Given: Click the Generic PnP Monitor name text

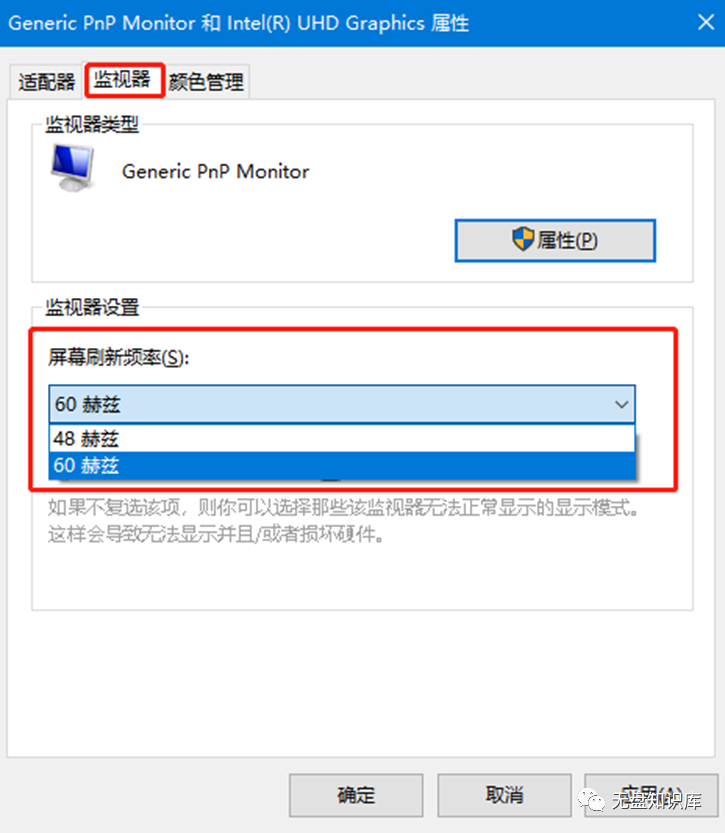Looking at the screenshot, I should tap(215, 172).
